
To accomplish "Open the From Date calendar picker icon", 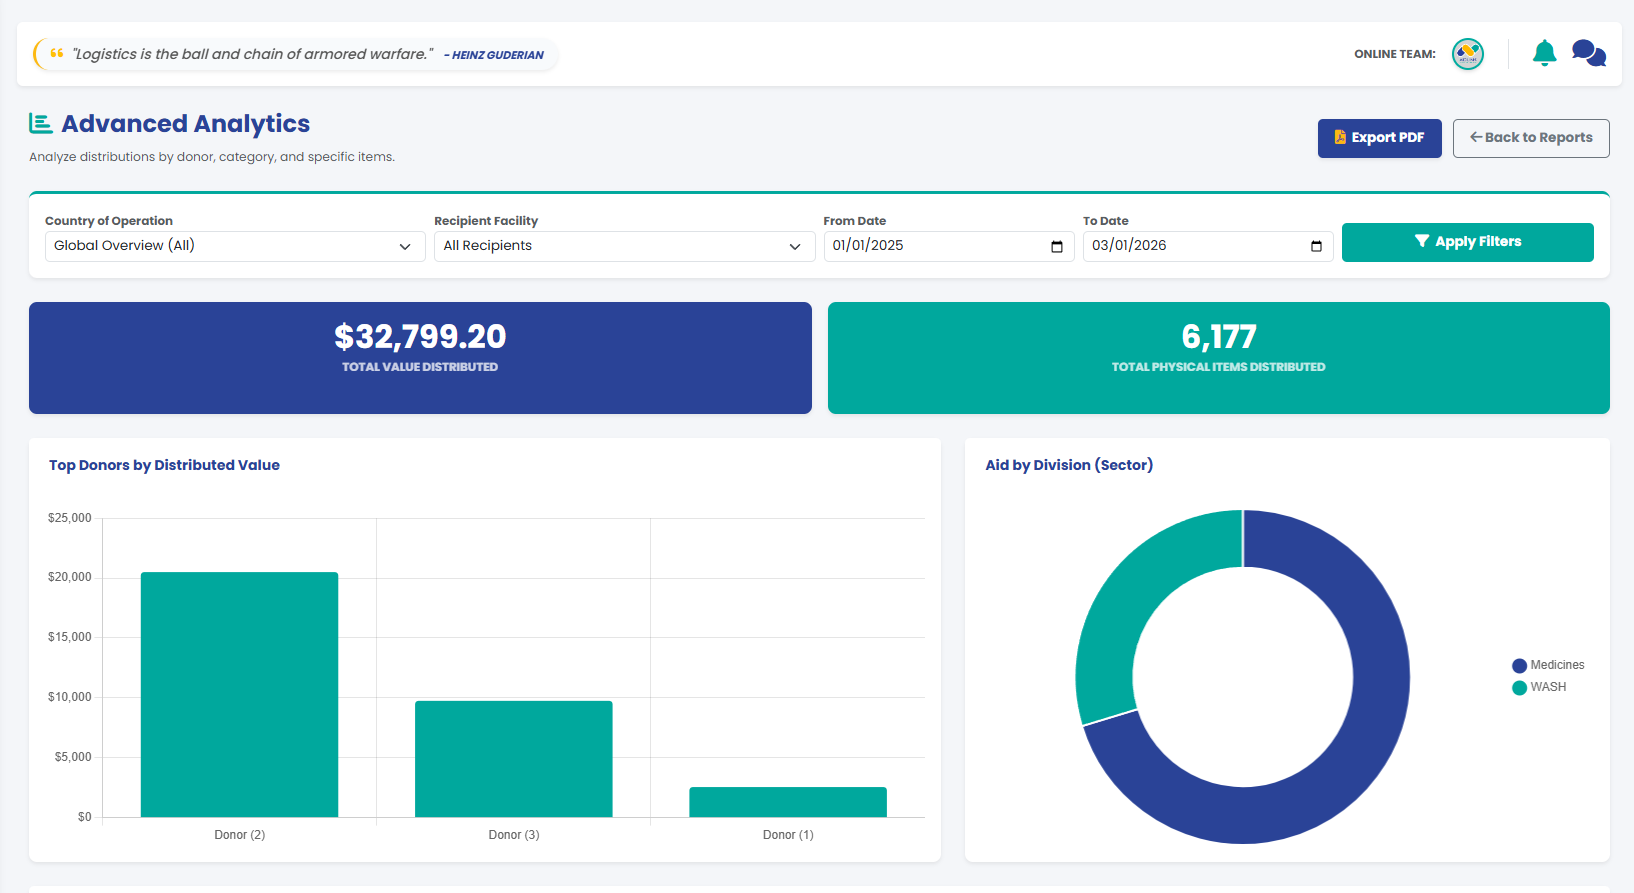I will (x=1057, y=246).
